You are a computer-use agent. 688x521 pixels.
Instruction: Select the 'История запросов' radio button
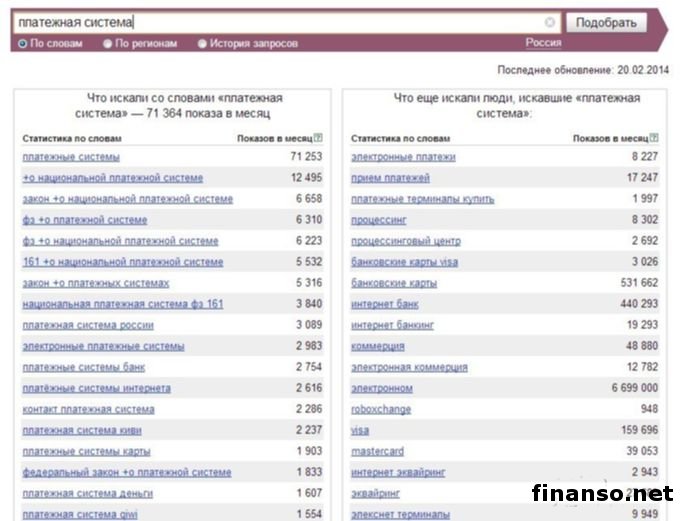coord(202,44)
